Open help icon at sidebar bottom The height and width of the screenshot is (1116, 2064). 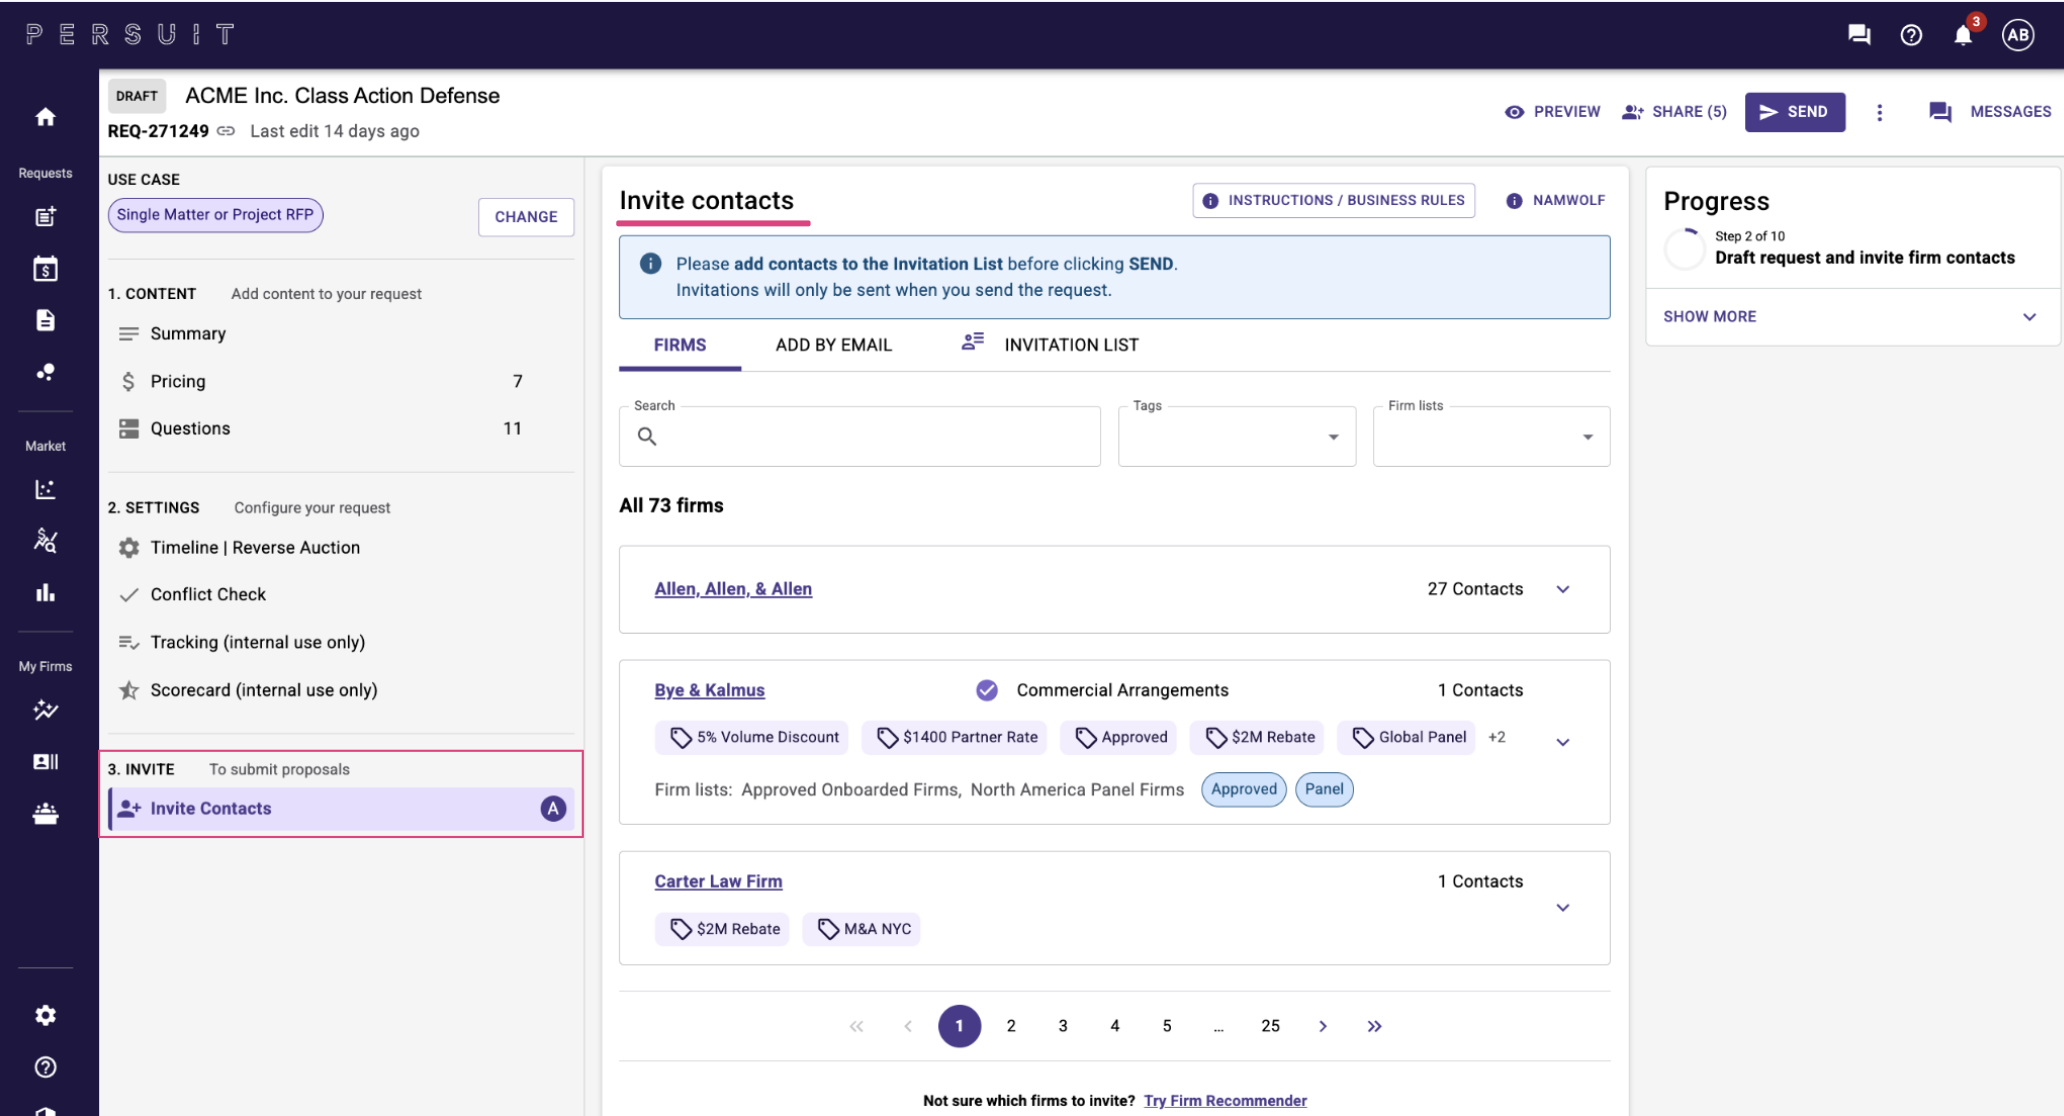tap(45, 1067)
